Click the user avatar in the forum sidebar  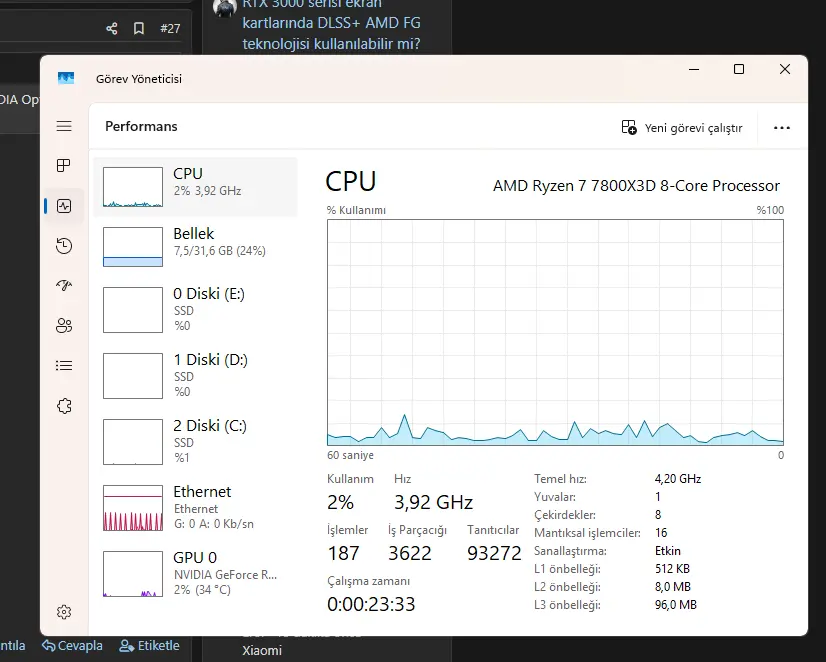224,7
